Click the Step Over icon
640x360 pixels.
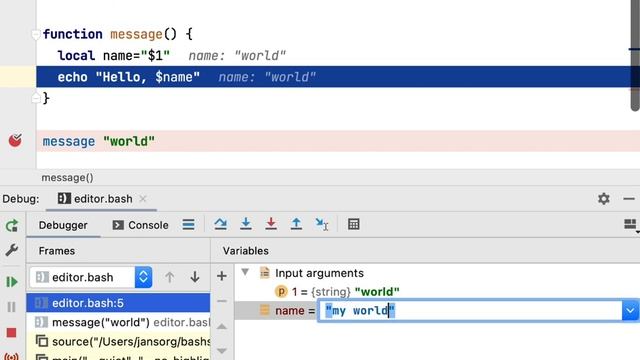[220, 224]
